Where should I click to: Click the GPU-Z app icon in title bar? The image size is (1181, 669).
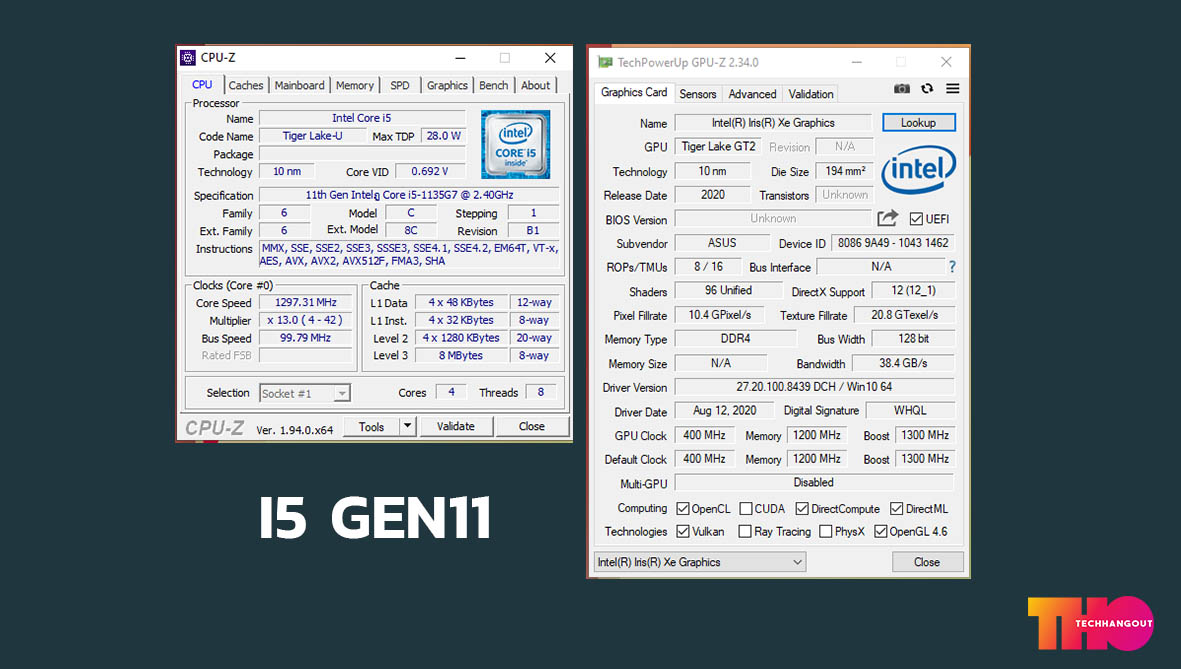[605, 63]
